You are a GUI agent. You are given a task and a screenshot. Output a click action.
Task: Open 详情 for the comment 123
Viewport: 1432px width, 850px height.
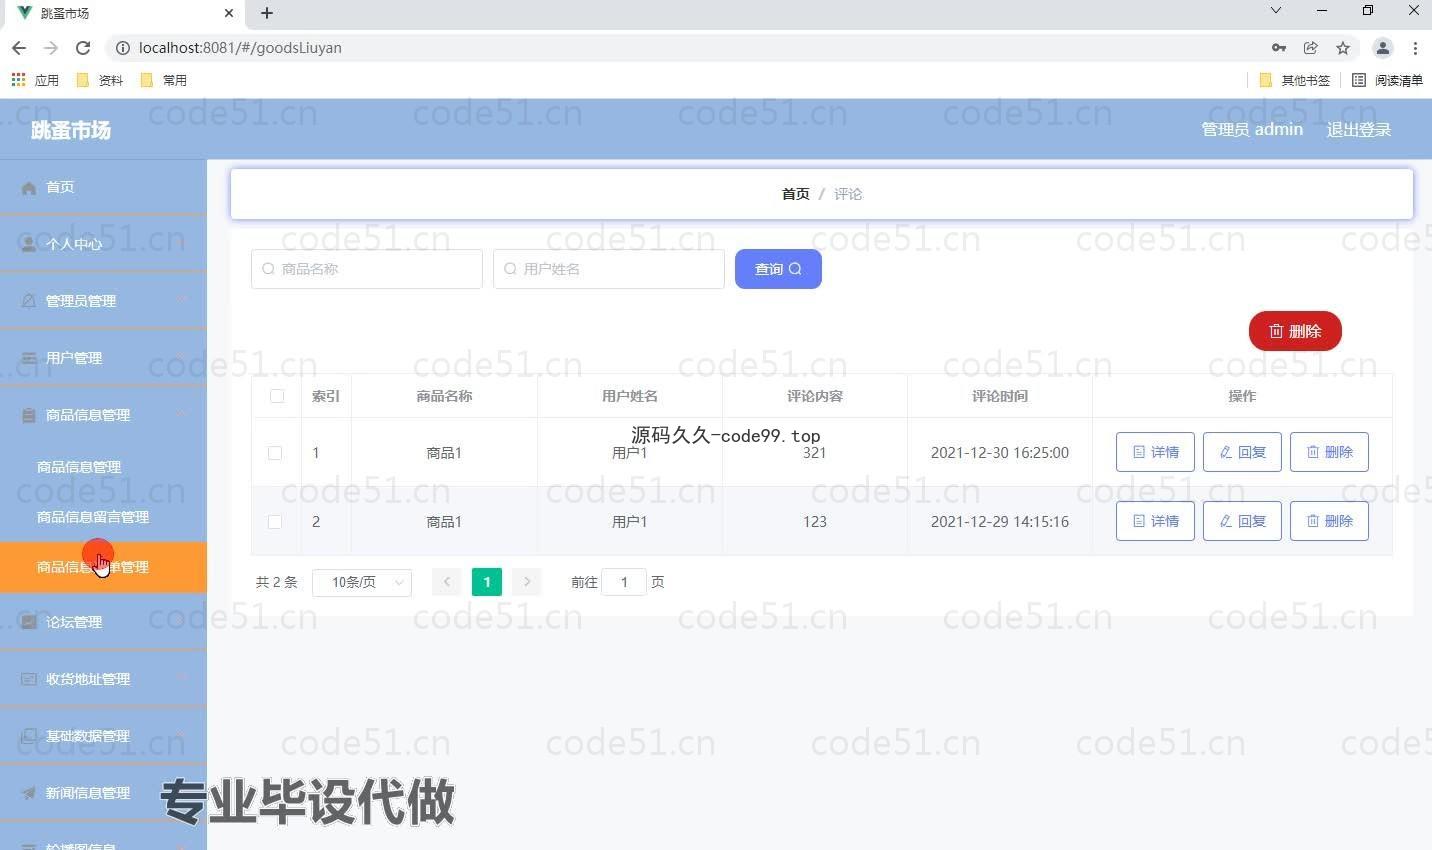click(1155, 521)
